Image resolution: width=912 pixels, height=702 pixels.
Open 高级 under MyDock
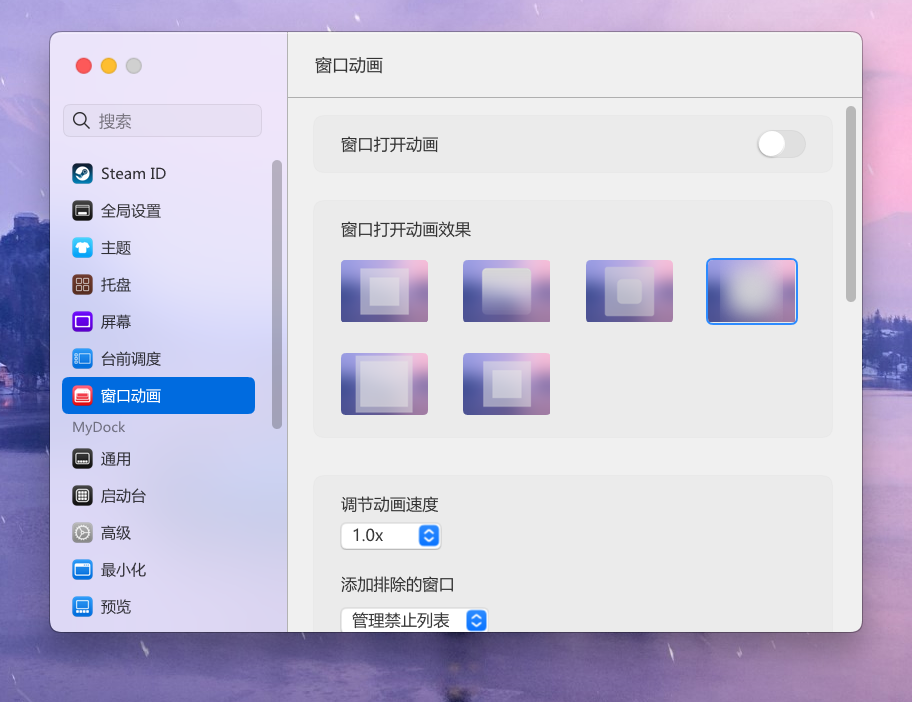158,533
